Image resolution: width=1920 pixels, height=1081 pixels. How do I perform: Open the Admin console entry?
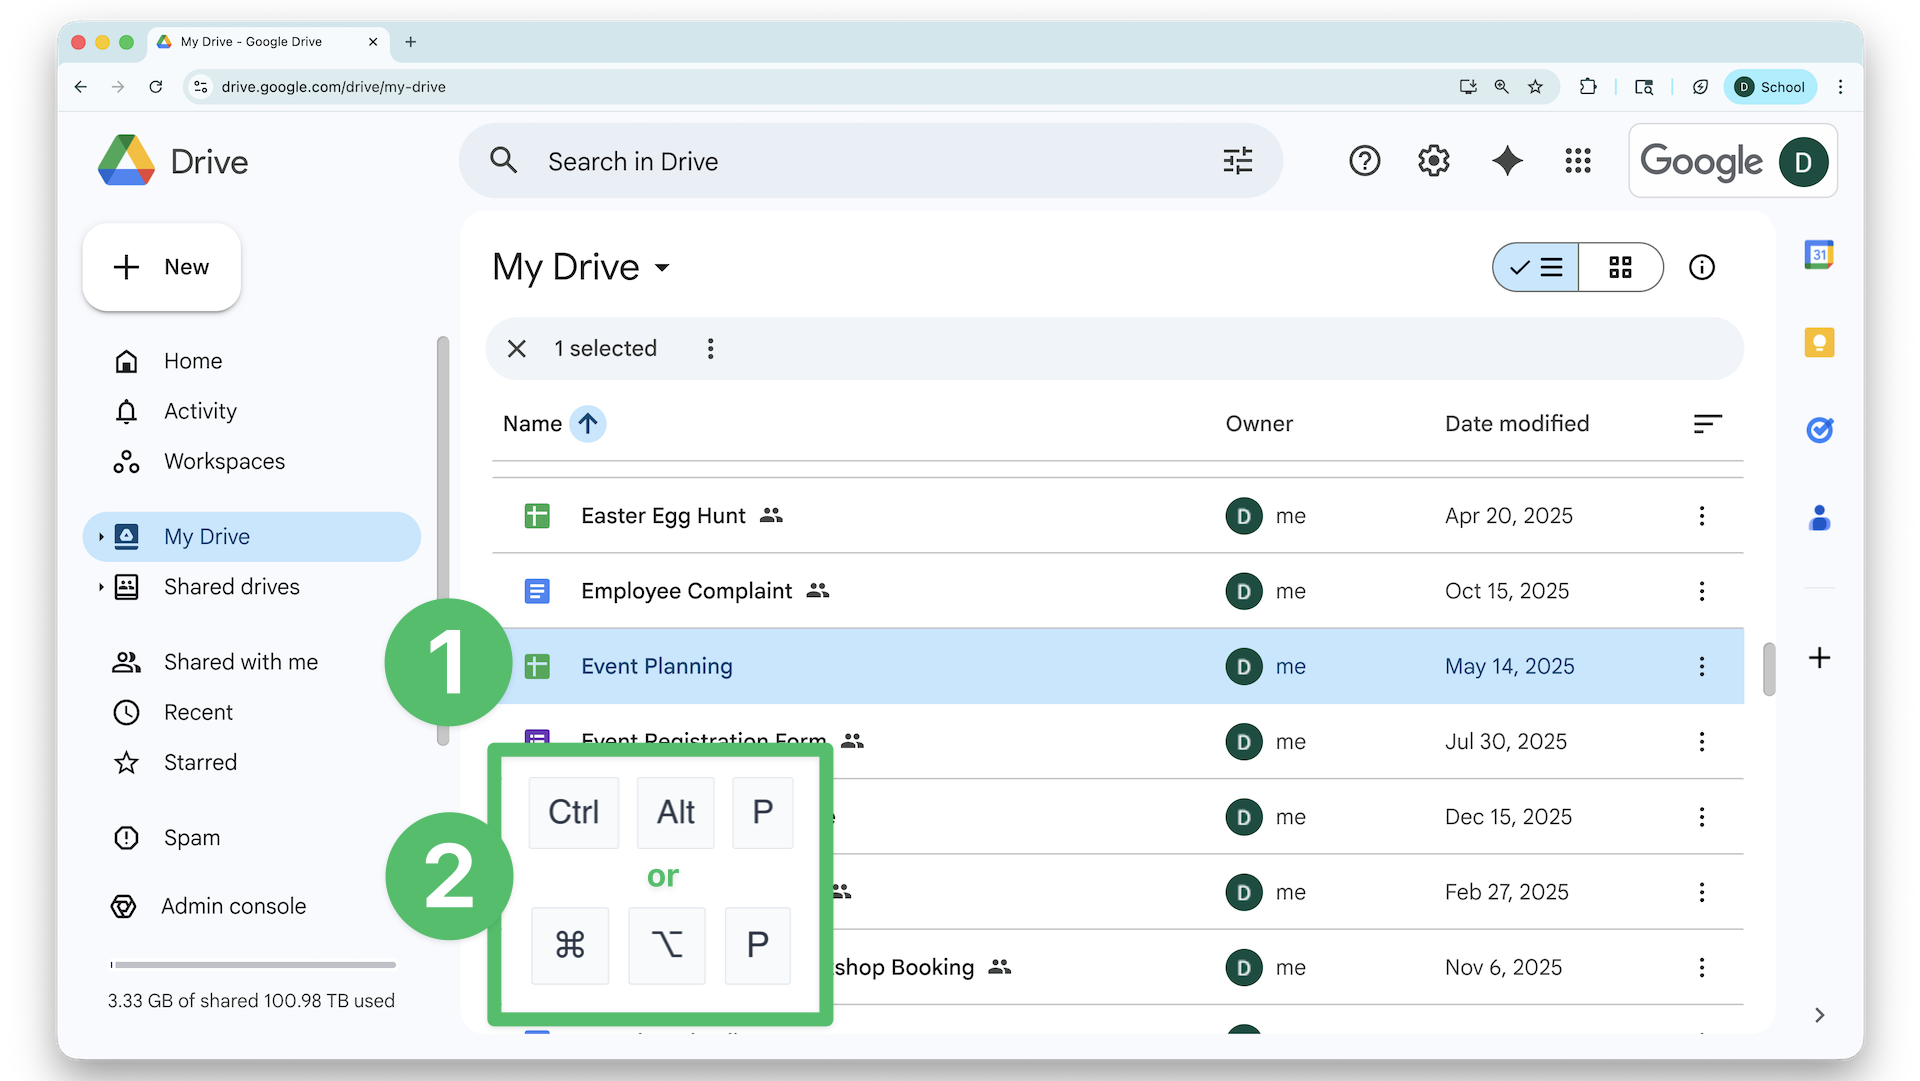233,906
